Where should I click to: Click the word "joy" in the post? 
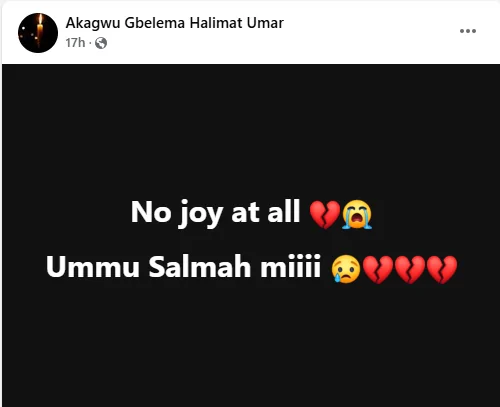pyautogui.click(x=200, y=214)
